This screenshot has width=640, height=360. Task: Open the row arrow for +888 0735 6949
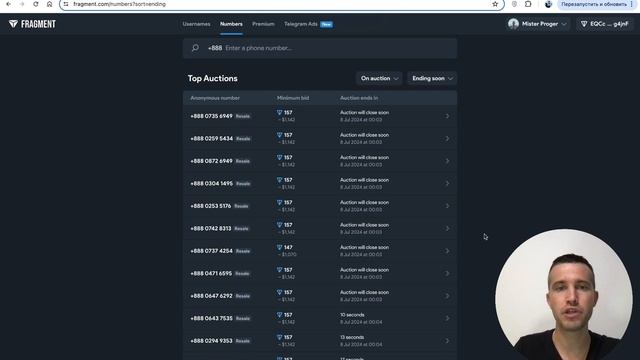click(x=447, y=116)
